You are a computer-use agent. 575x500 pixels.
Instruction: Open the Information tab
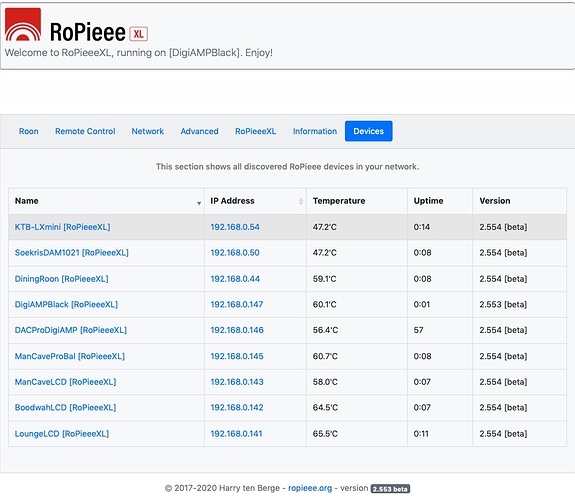(315, 131)
